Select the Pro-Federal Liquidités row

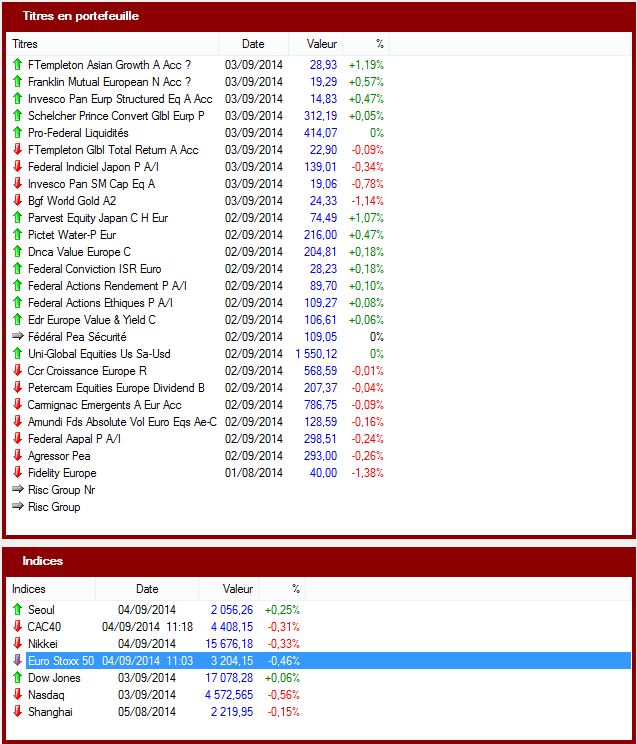(x=78, y=132)
